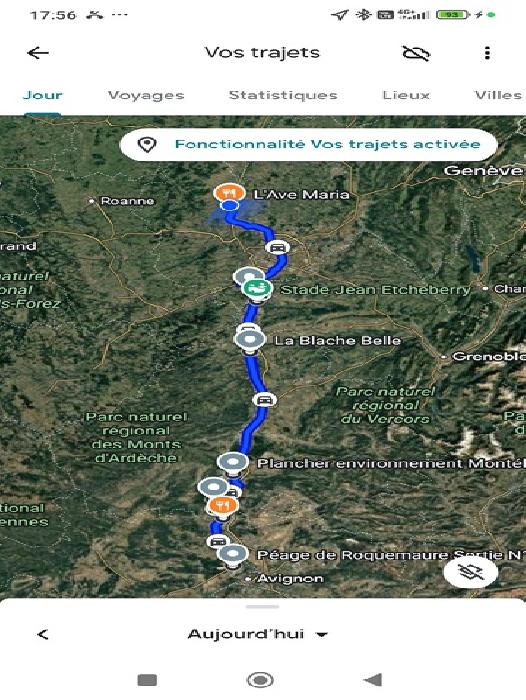Toggle the satellite layer round button
This screenshot has width=526, height=700.
471,571
